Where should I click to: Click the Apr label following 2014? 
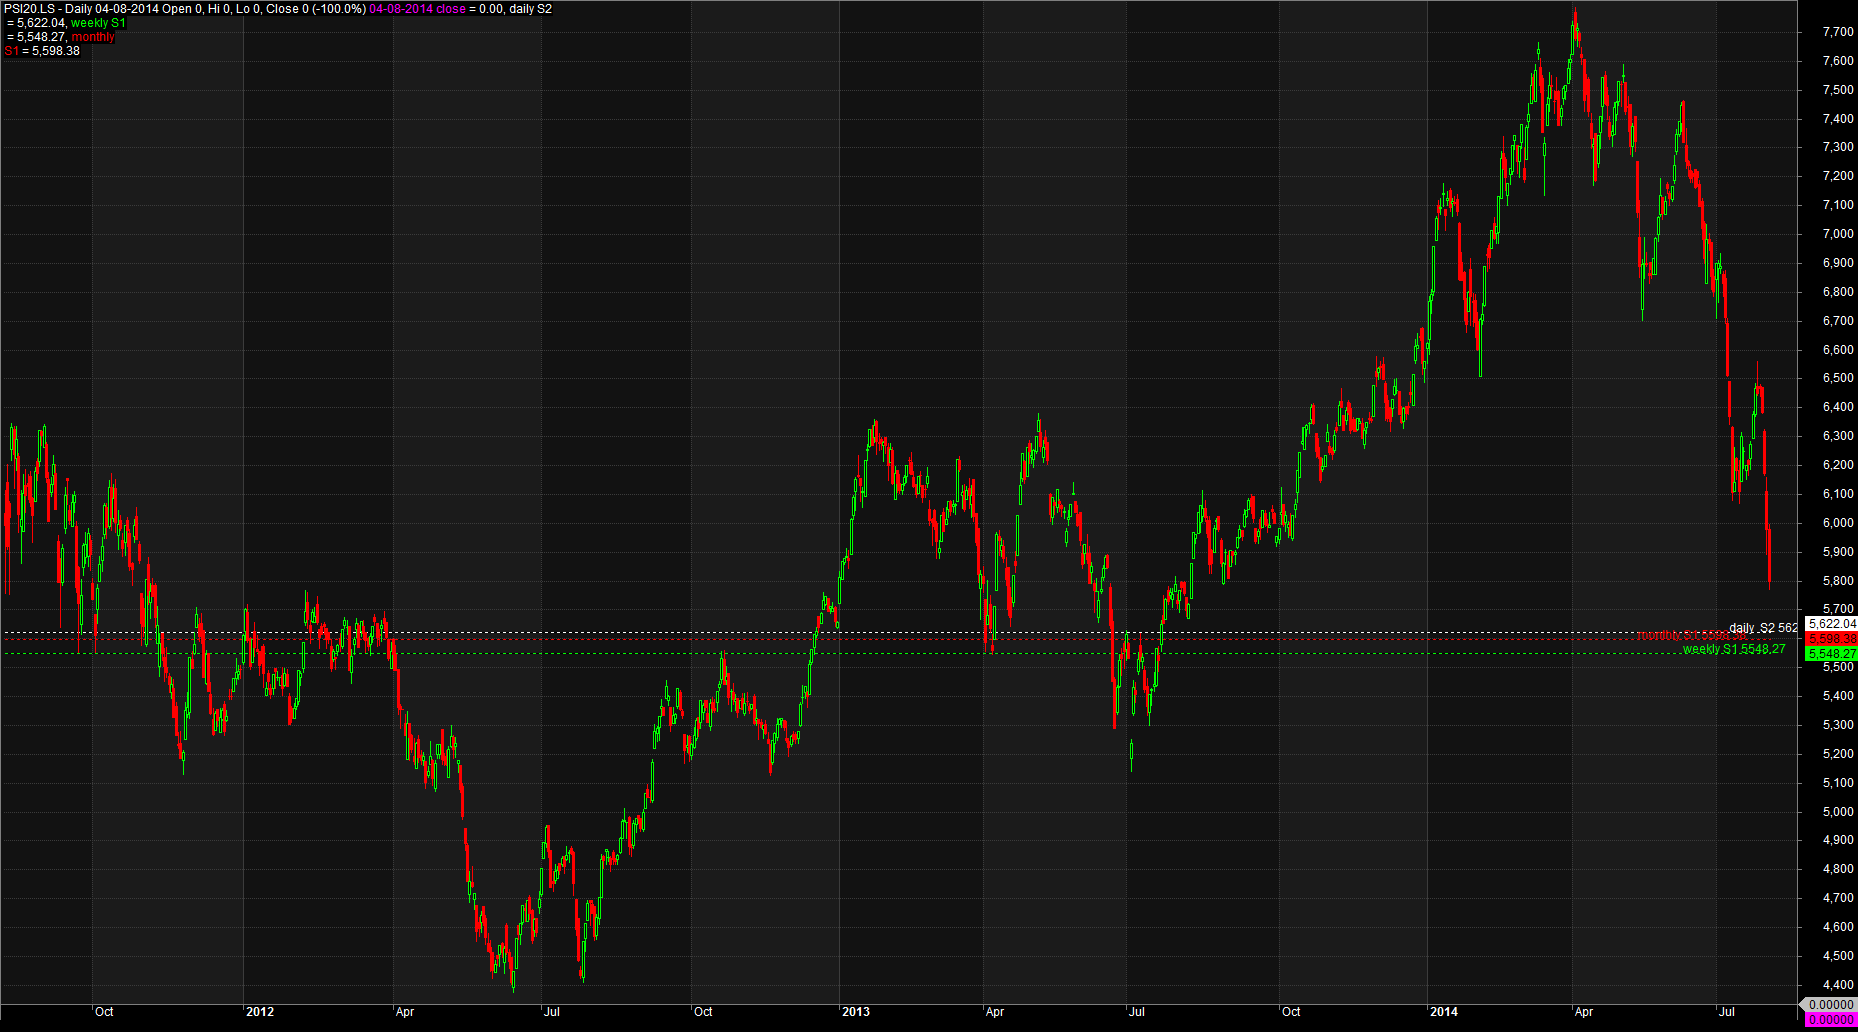pos(1584,1012)
